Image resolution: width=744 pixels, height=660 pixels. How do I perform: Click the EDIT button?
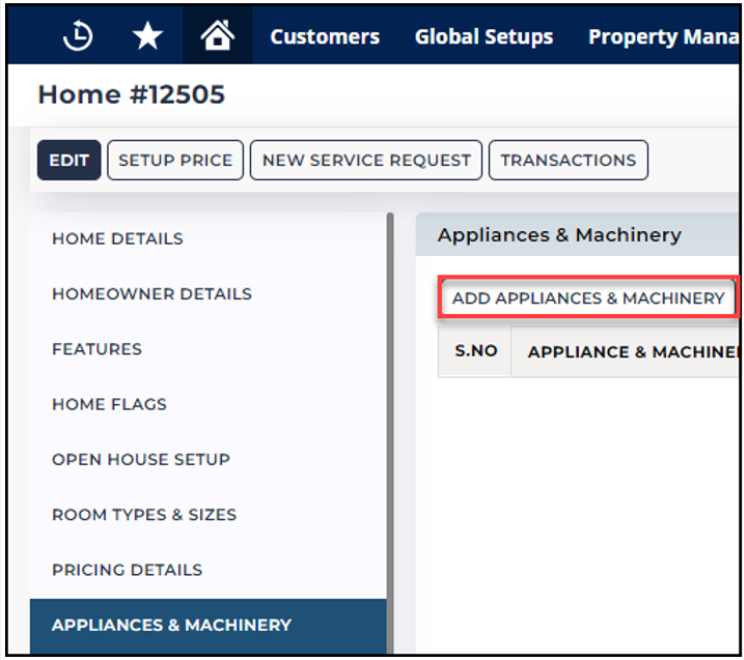pos(69,160)
